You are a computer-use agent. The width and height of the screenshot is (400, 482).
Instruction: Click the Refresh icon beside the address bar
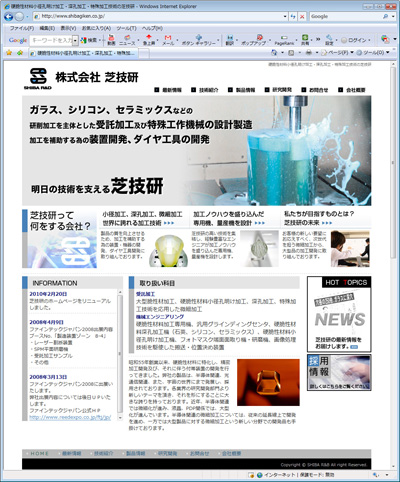pyautogui.click(x=293, y=16)
